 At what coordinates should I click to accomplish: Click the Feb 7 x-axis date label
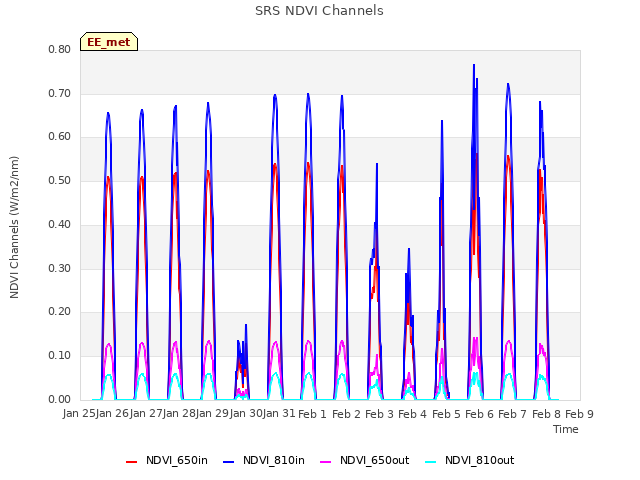coord(513,414)
